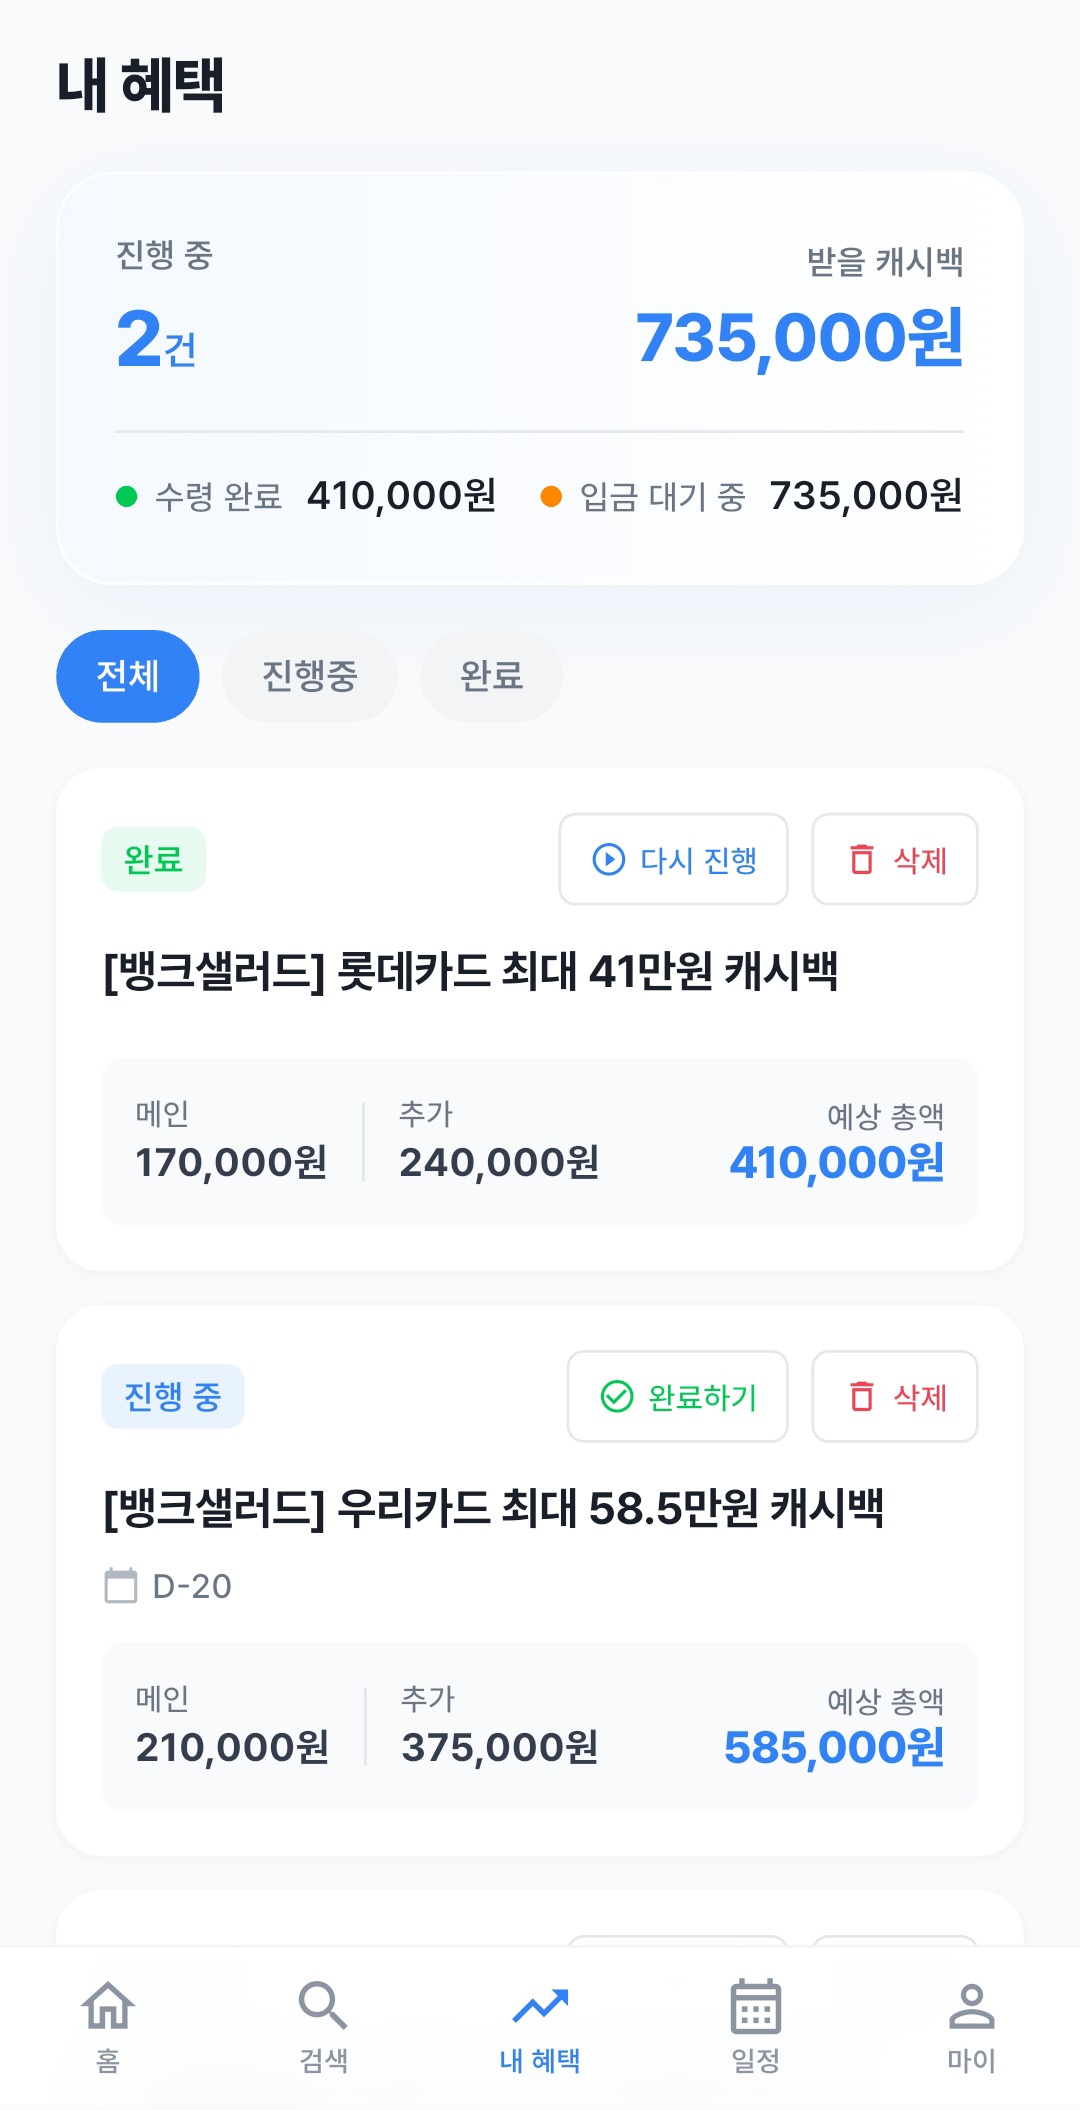This screenshot has width=1080, height=2110.
Task: Select the 전체 filter tab
Action: tap(128, 676)
